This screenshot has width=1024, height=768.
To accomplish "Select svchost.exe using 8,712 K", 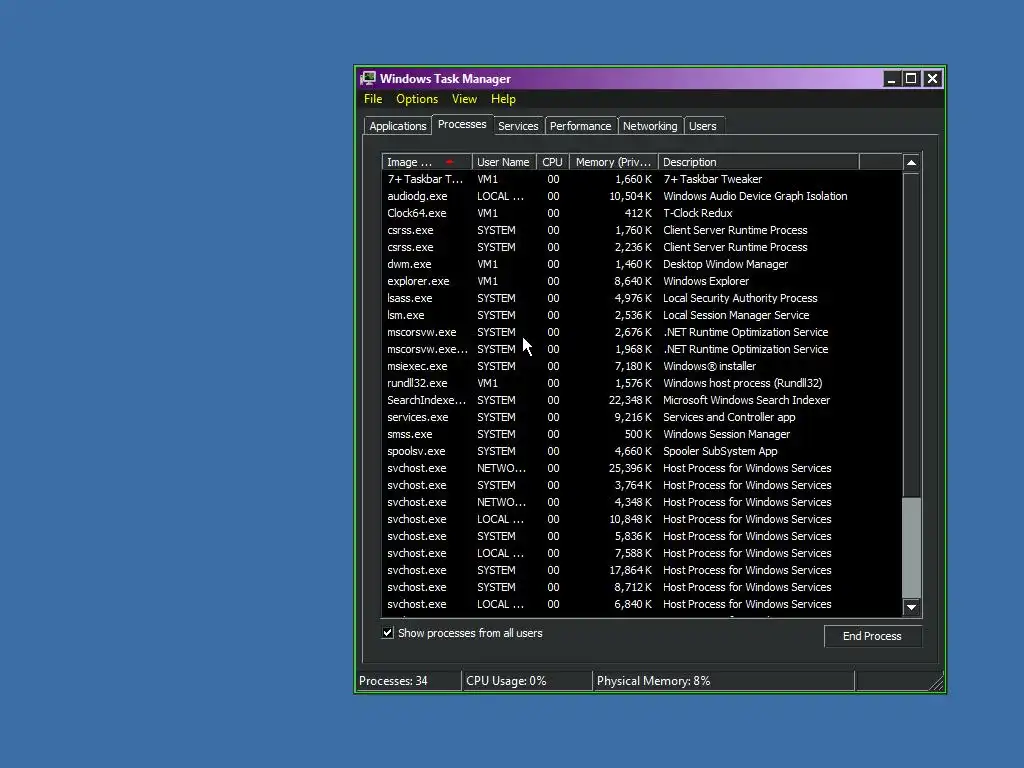I will 641,586.
